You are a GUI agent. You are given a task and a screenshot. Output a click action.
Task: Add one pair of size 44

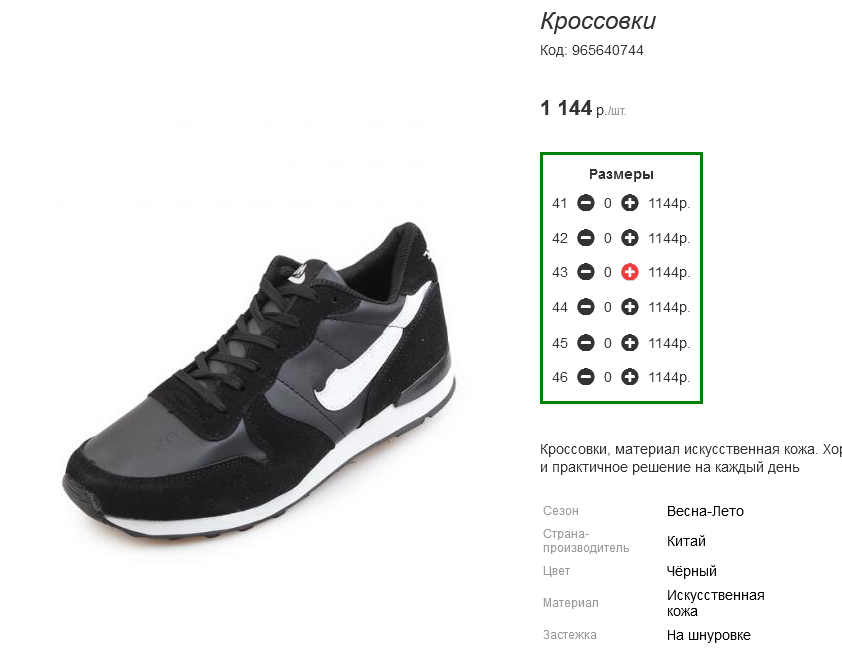629,307
